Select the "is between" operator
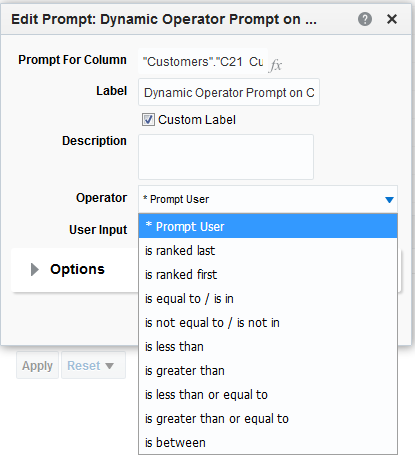 268,442
